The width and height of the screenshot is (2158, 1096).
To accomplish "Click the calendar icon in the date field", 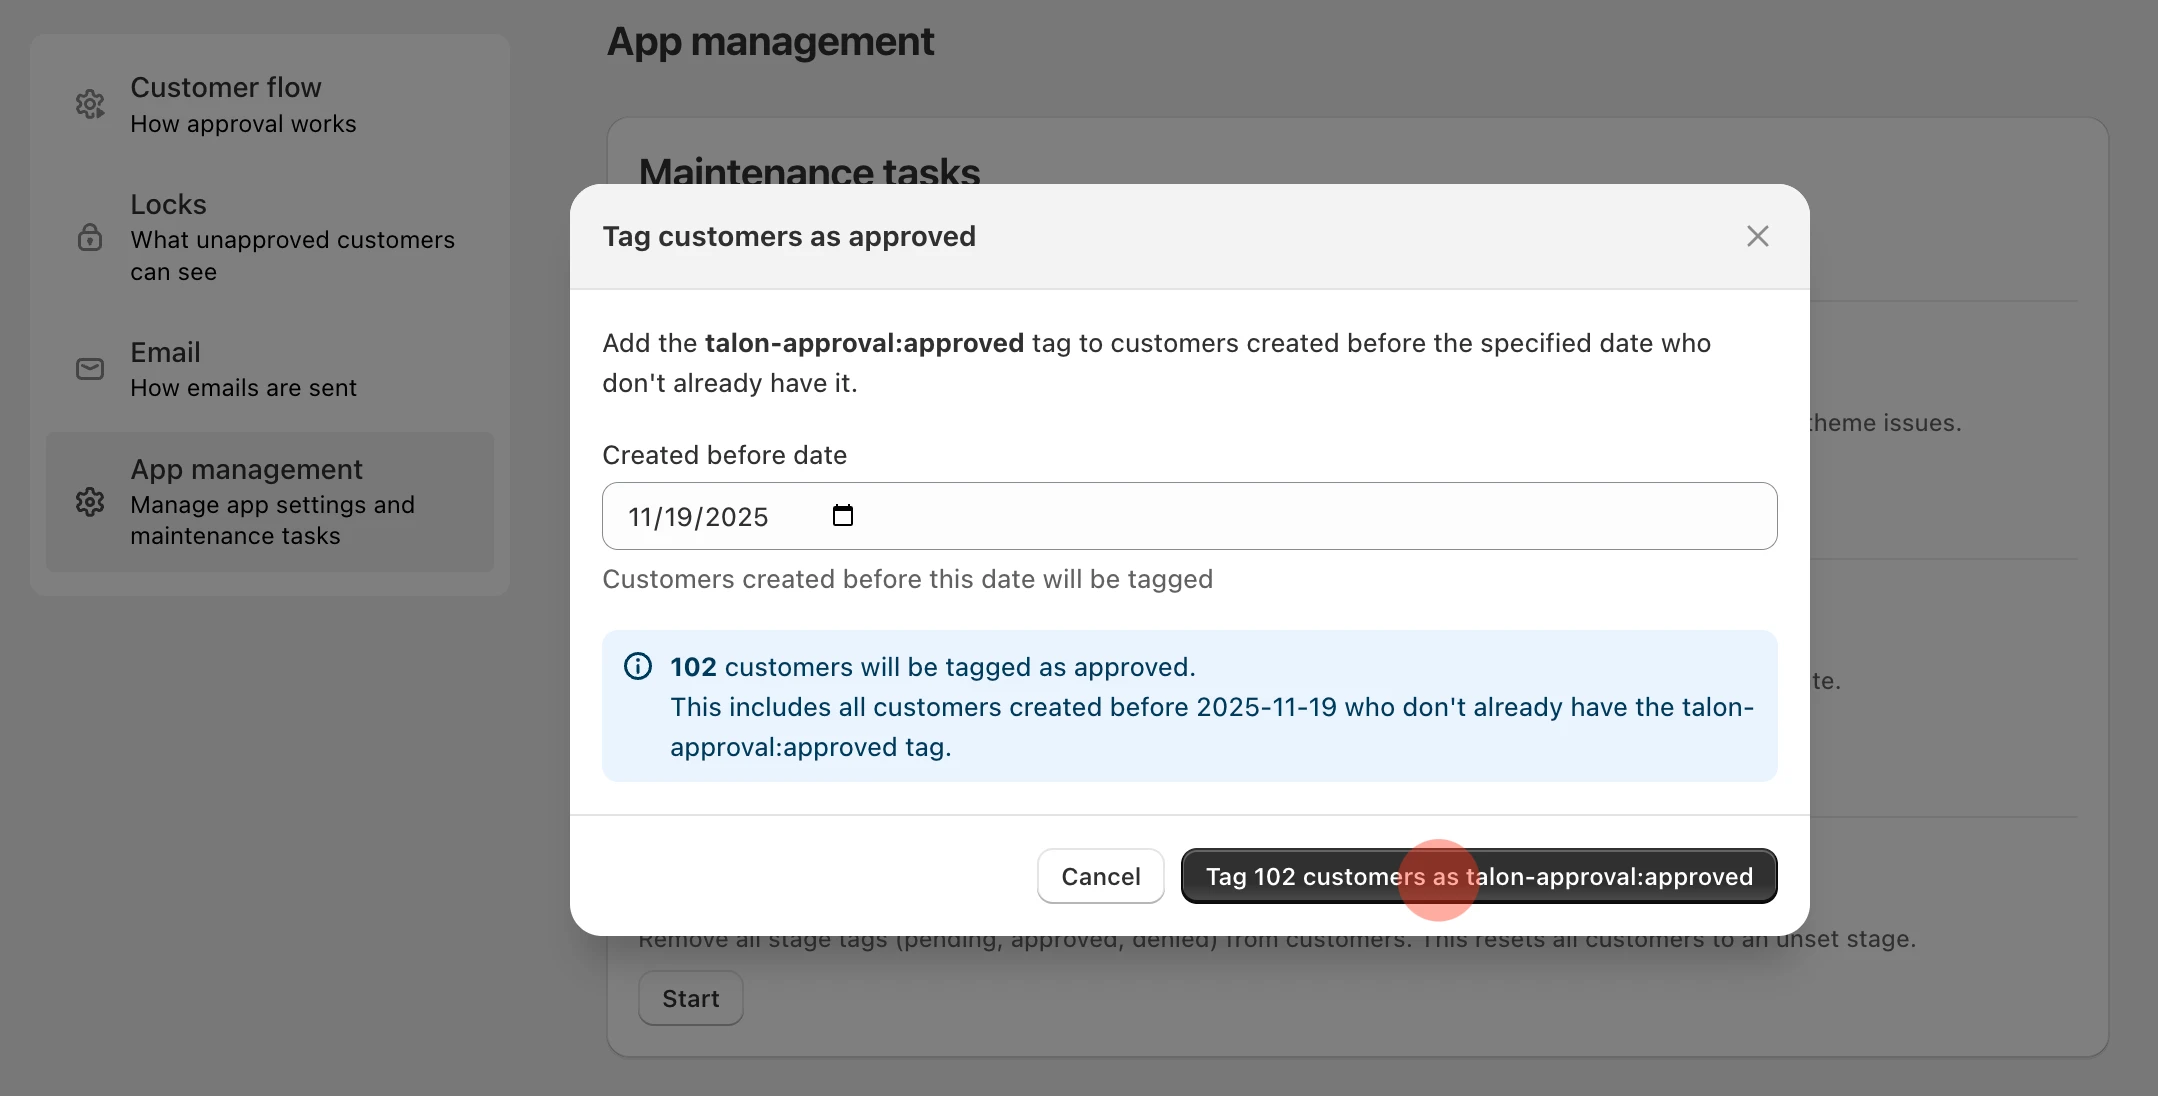I will click(x=842, y=515).
